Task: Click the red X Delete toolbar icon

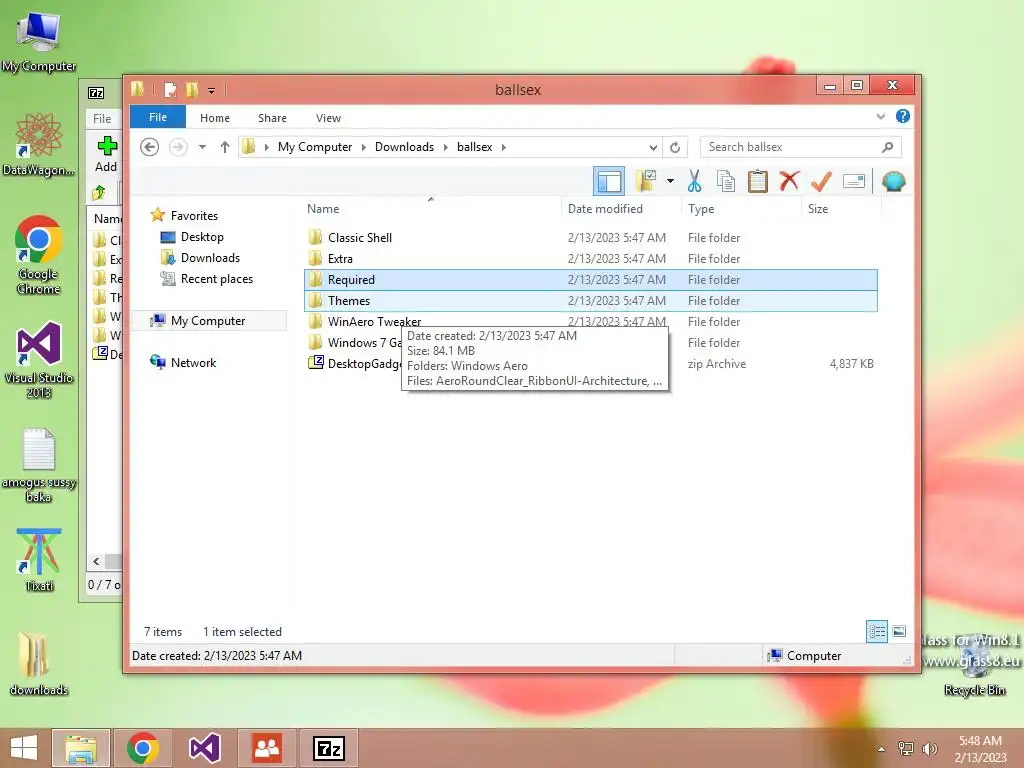Action: click(790, 181)
